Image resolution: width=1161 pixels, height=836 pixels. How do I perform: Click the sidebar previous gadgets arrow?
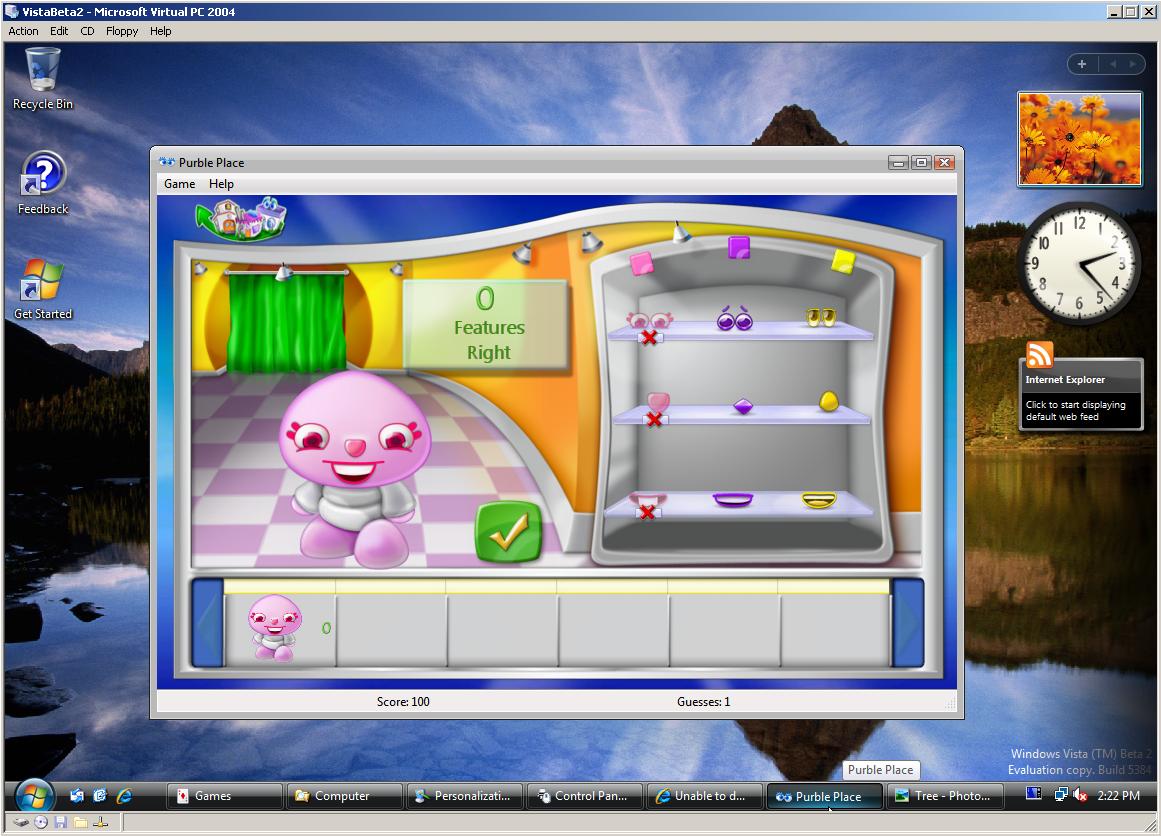(x=1113, y=64)
